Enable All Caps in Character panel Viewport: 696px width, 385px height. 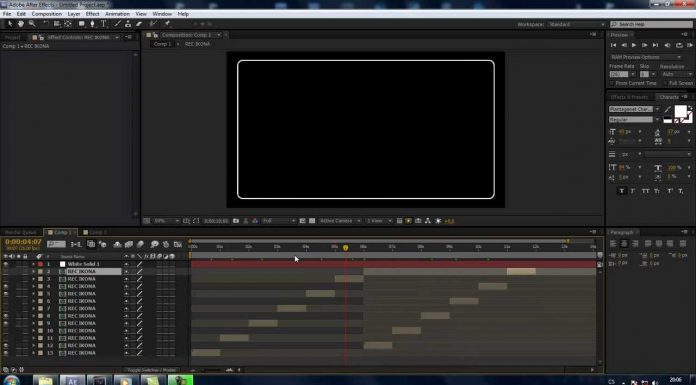[x=645, y=191]
